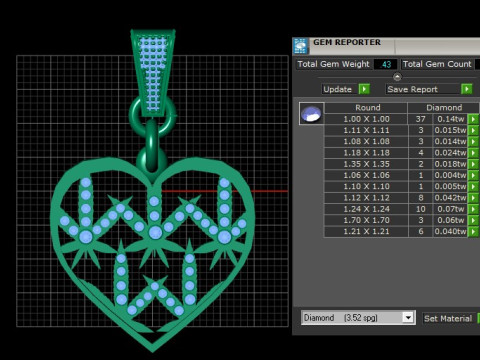The image size is (480, 360).
Task: Click the green arrow for the 1.35 X 1.35 row
Action: pos(473,164)
